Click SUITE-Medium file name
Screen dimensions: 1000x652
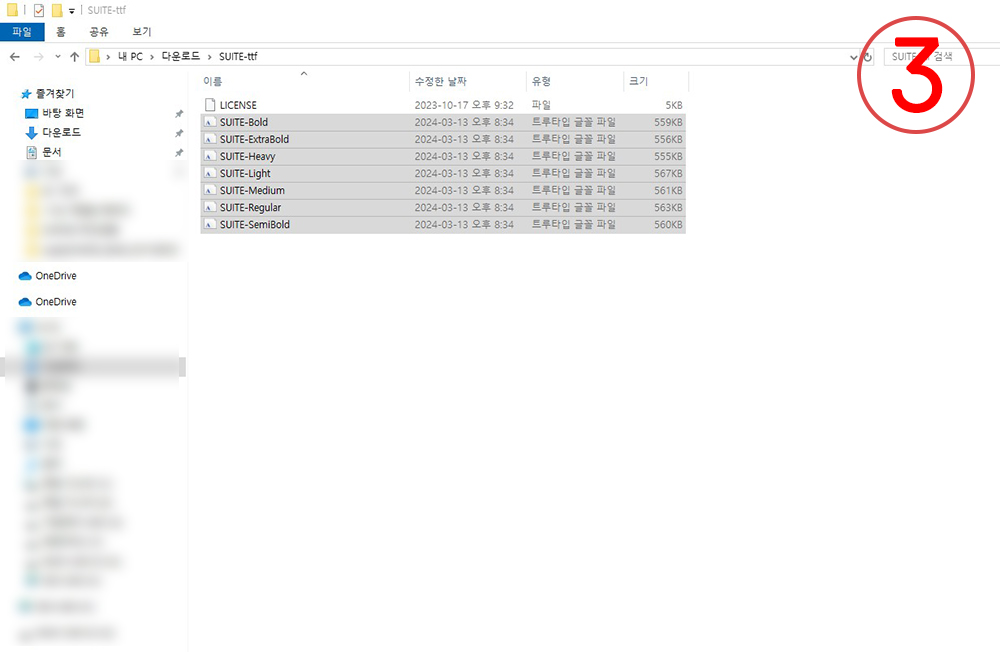252,190
